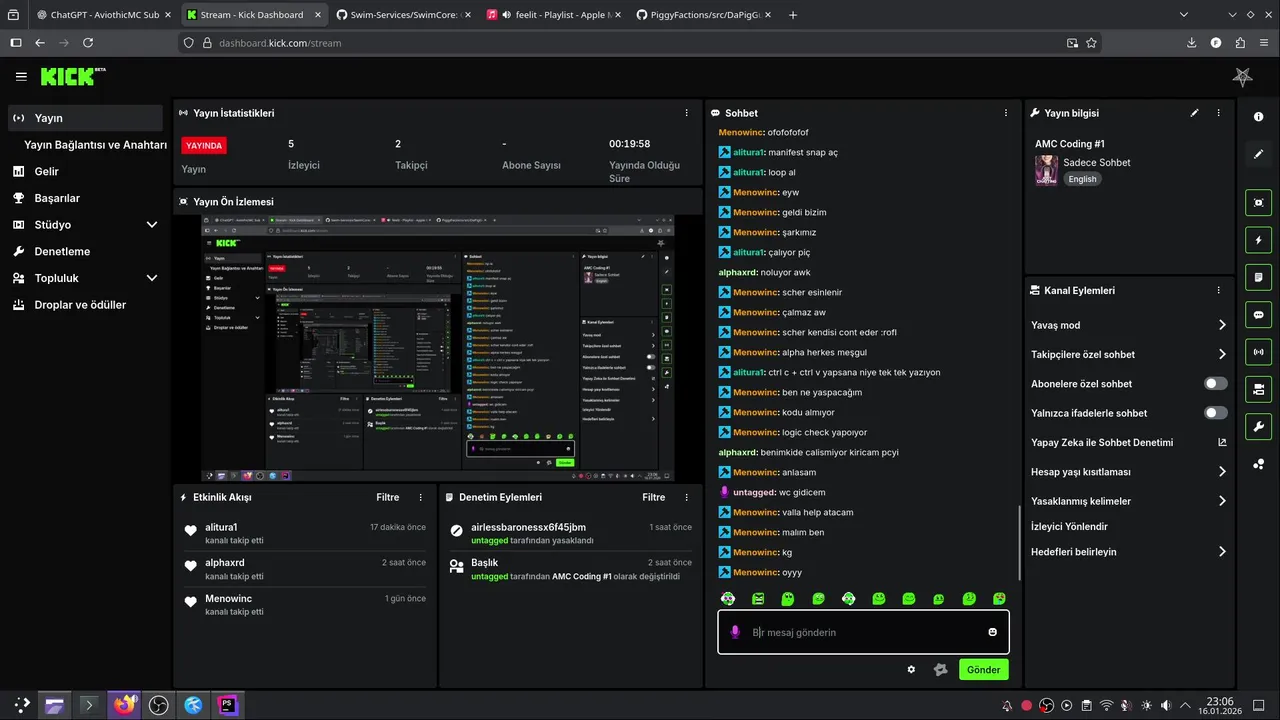This screenshot has height=720, width=1280.
Task: Click the stream preview thumbnail
Action: point(437,348)
